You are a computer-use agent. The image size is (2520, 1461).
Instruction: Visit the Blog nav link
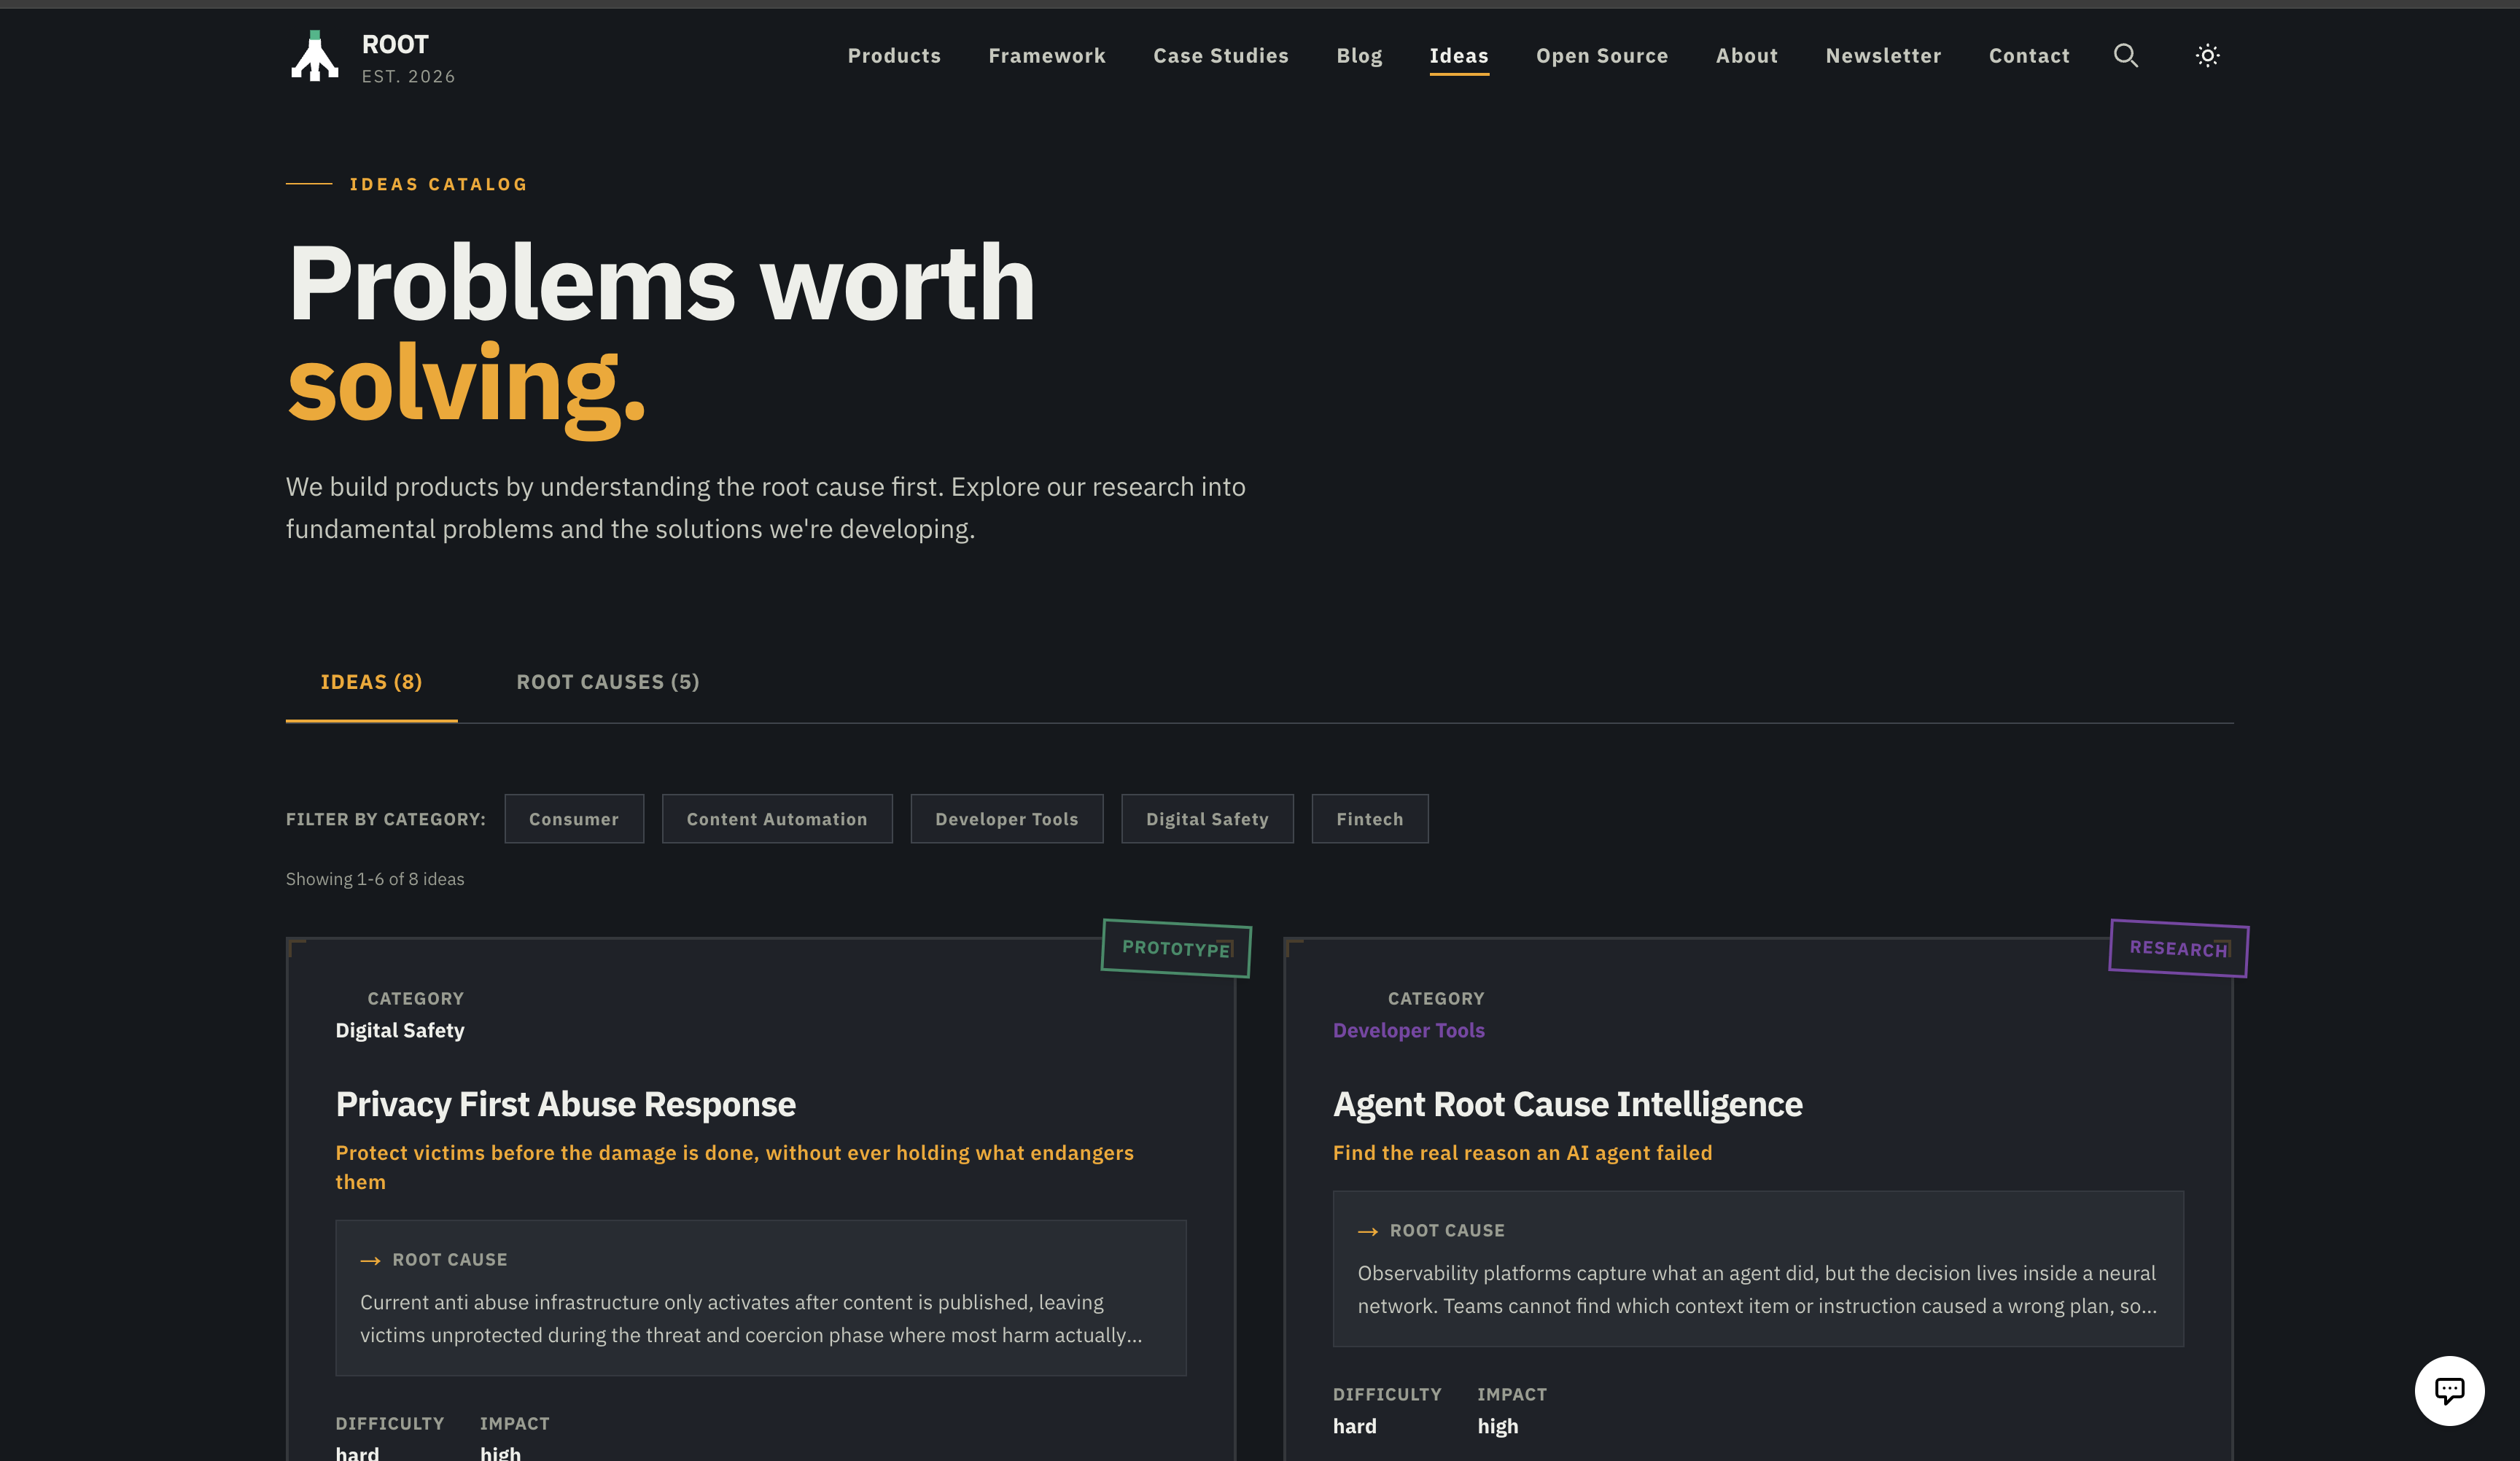[1359, 56]
